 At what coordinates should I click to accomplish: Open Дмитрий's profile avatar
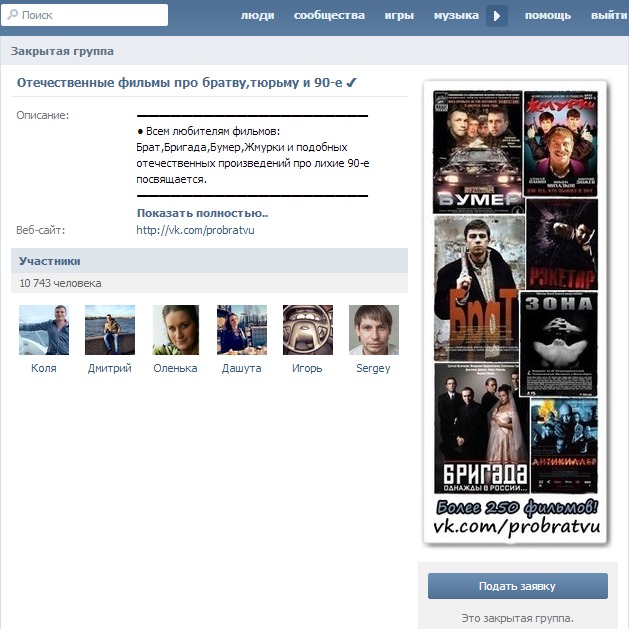coord(110,330)
